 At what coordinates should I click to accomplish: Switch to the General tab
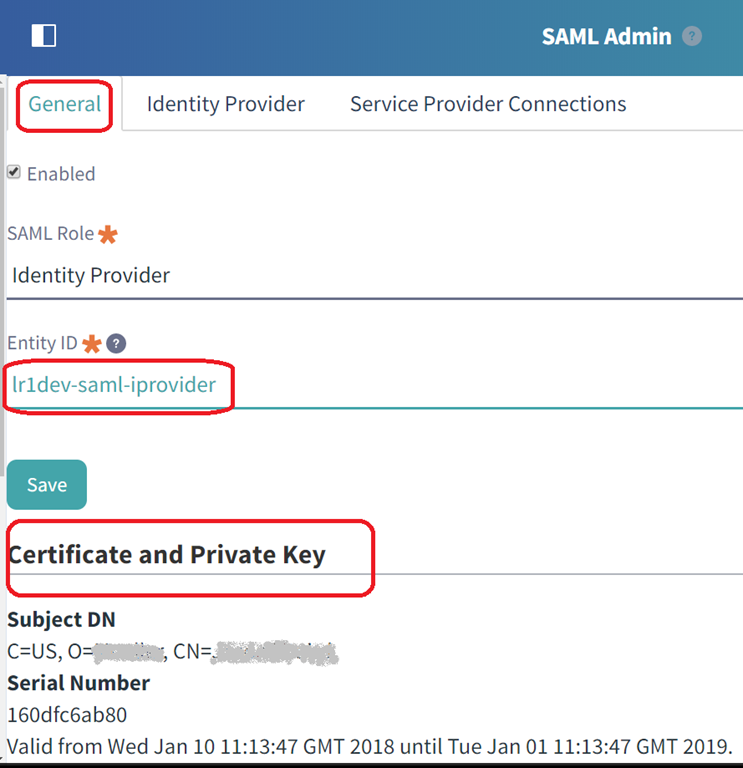tap(65, 104)
